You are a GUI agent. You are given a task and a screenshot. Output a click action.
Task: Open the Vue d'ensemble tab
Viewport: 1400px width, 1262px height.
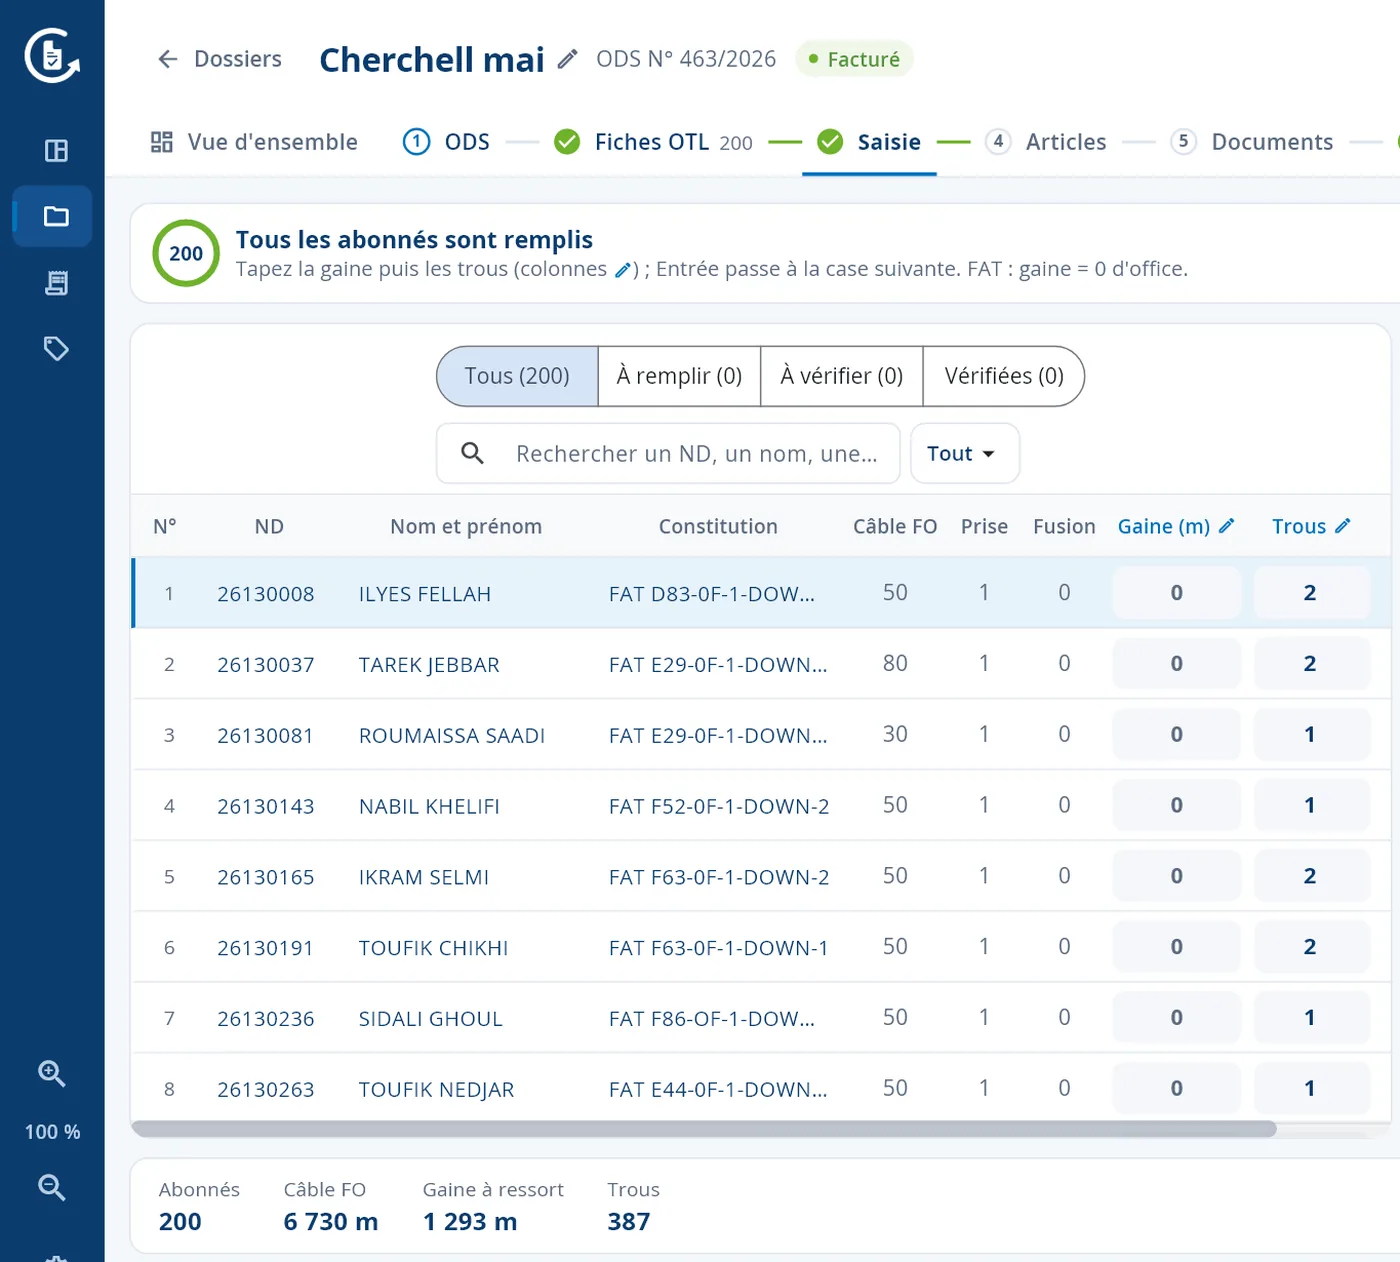point(254,142)
